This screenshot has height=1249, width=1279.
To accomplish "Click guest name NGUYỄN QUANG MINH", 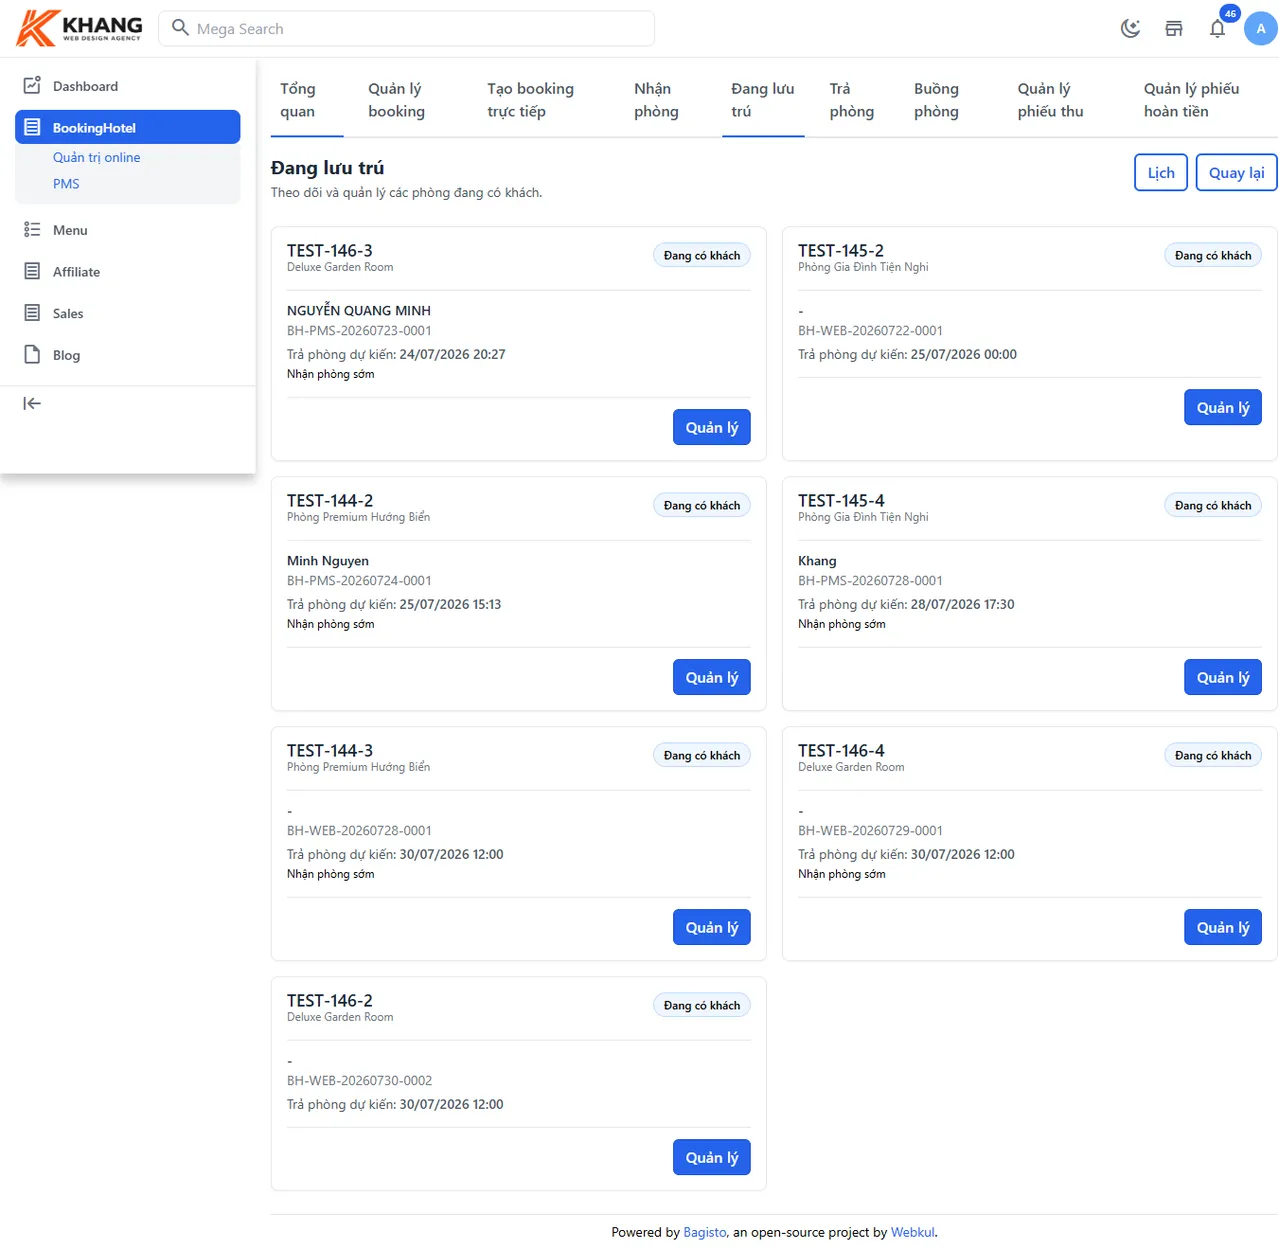I will 359,310.
